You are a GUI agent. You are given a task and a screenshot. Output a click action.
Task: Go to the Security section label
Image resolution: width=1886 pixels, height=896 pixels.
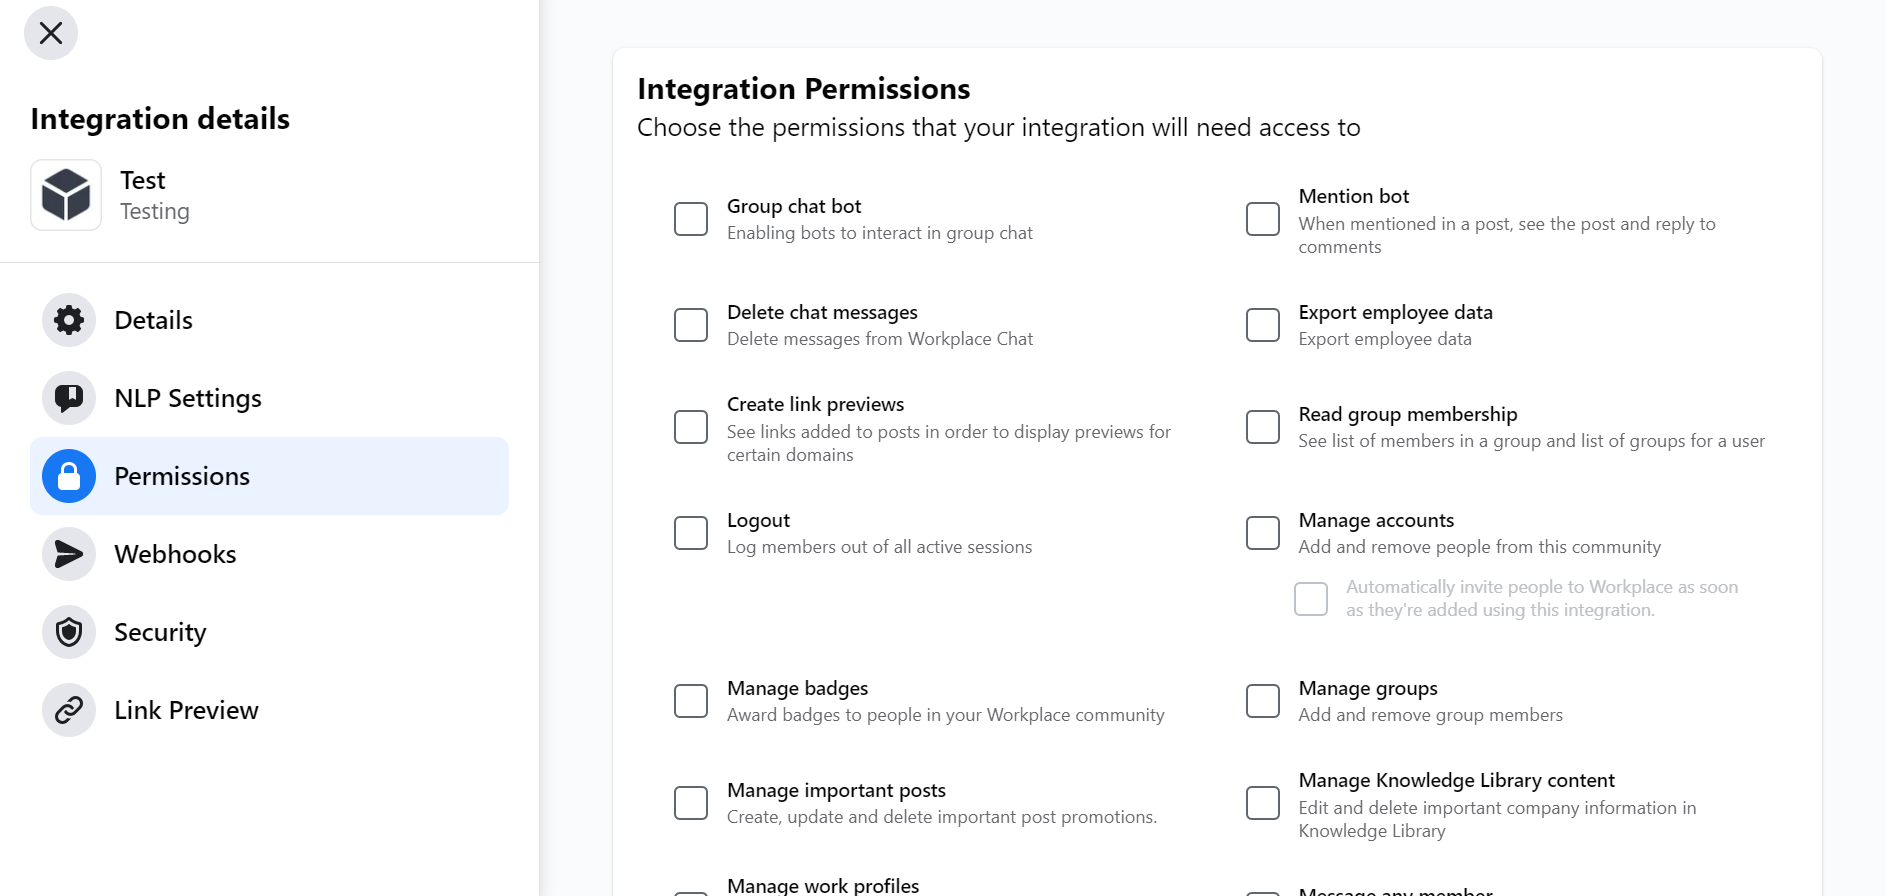coord(160,632)
